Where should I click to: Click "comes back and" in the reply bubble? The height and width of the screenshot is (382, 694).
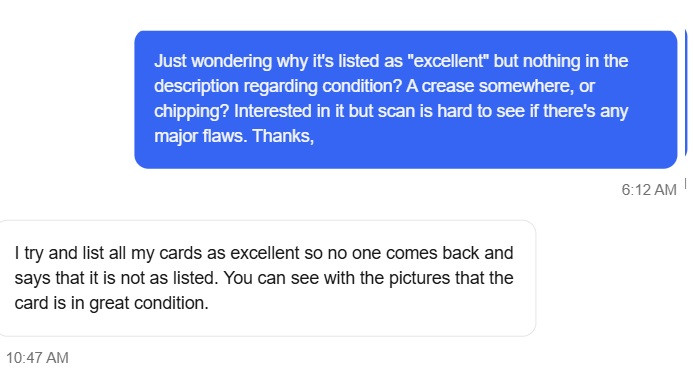pyautogui.click(x=450, y=253)
